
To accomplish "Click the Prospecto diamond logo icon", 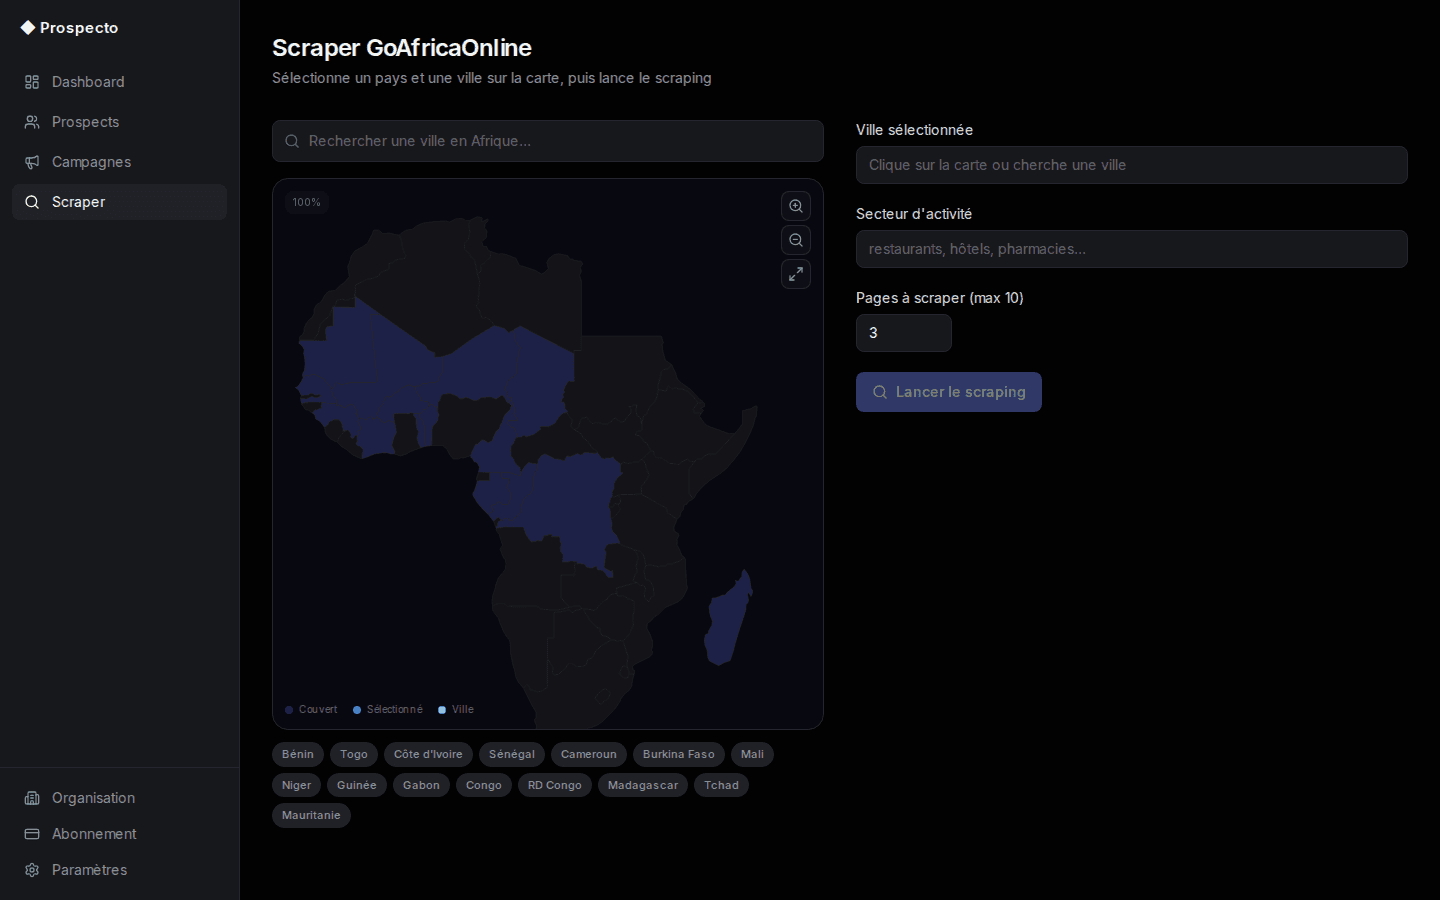I will pos(28,28).
